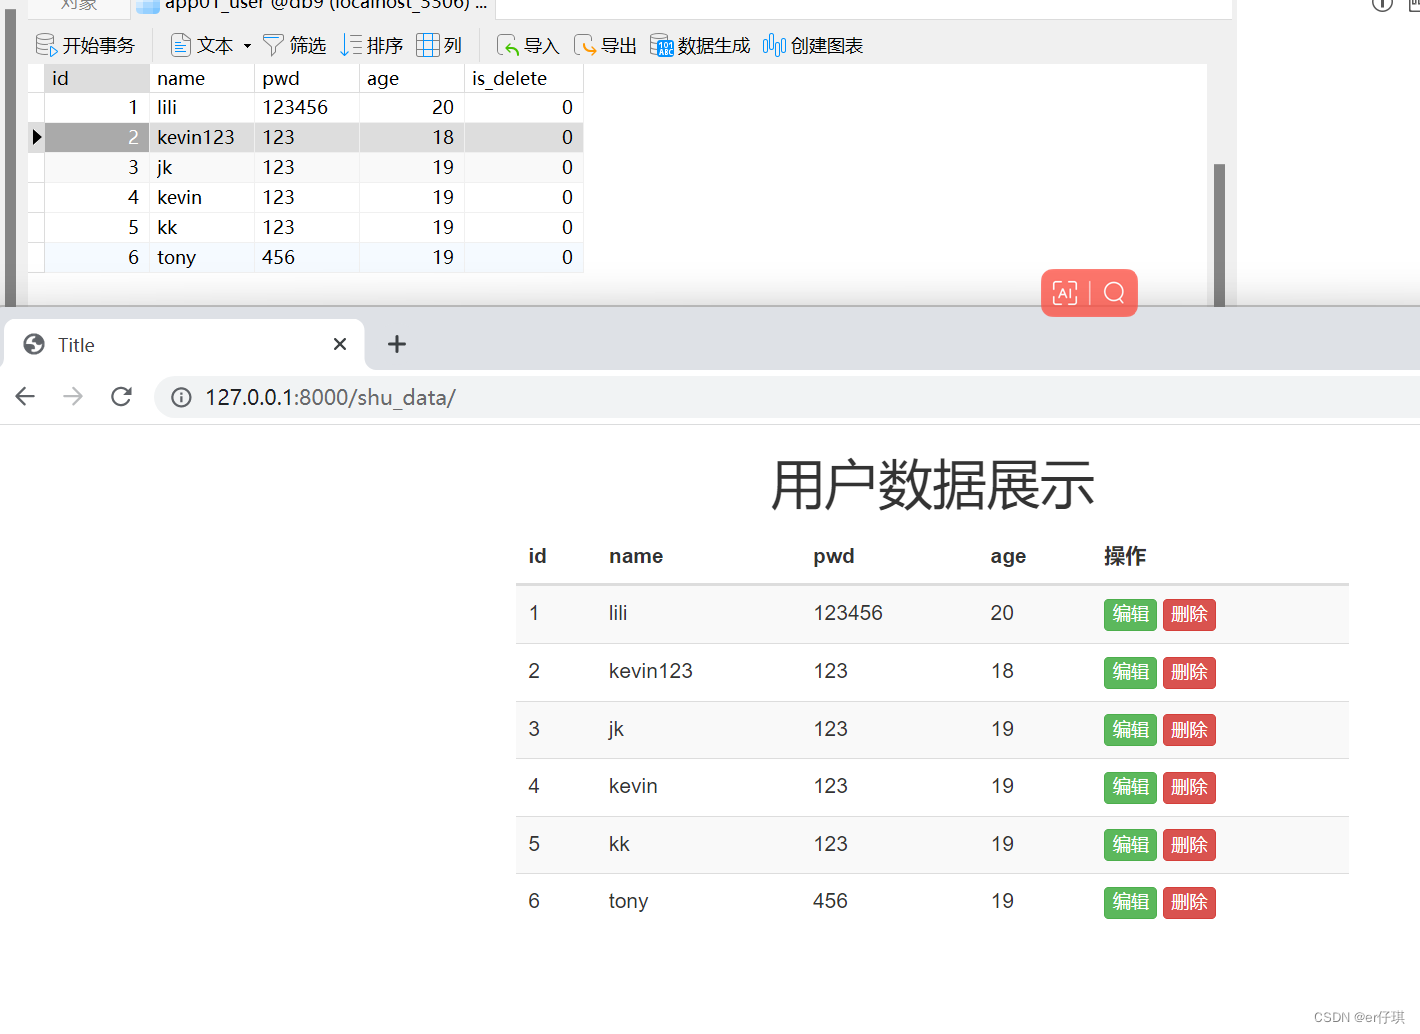Viewport: 1420px width, 1034px height.
Task: Select Navicat pwd cell 456
Action: [307, 257]
